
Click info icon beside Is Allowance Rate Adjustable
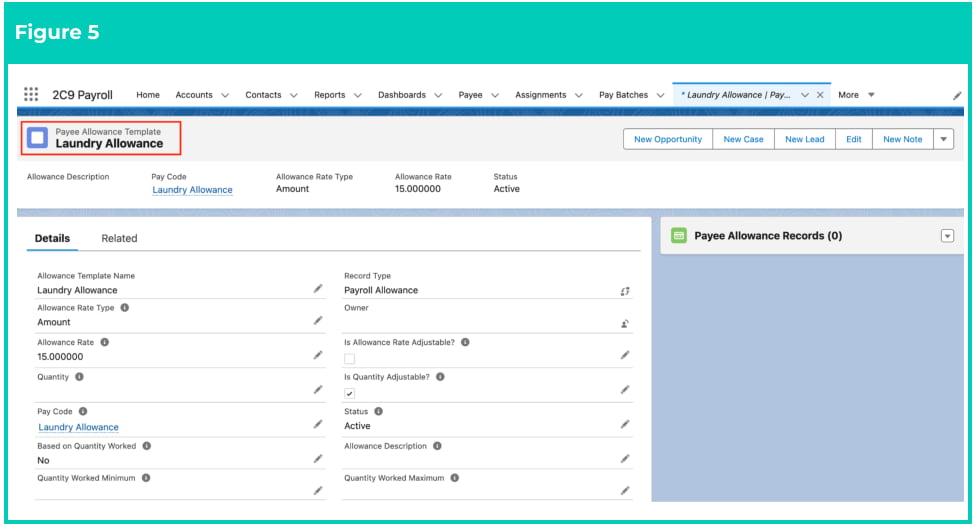coord(465,342)
